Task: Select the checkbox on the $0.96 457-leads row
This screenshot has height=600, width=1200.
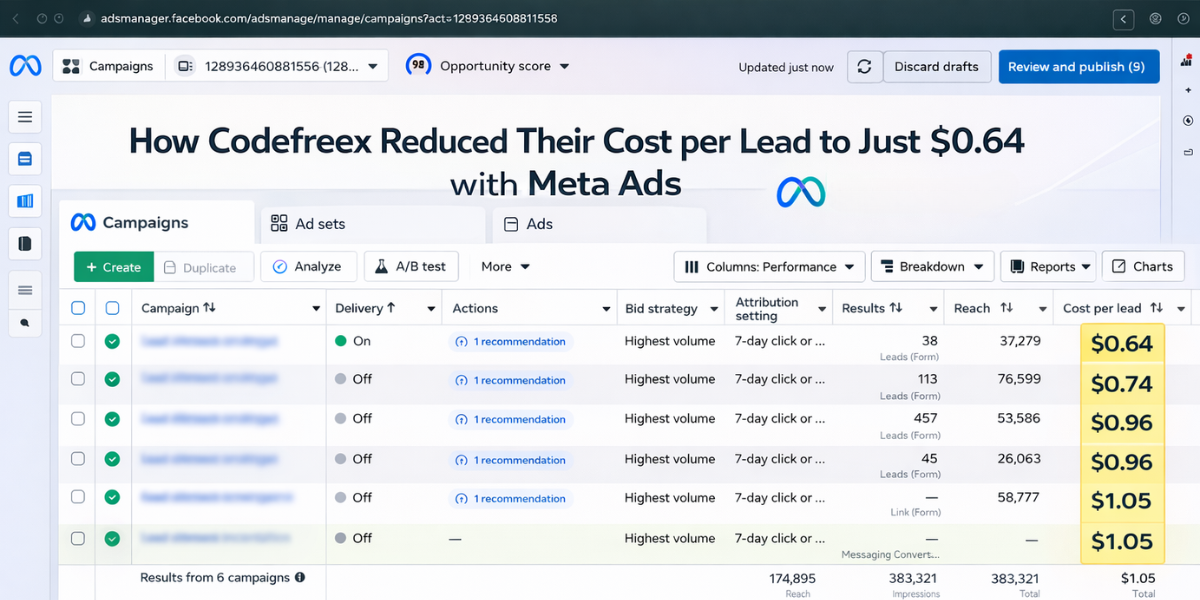Action: point(78,419)
